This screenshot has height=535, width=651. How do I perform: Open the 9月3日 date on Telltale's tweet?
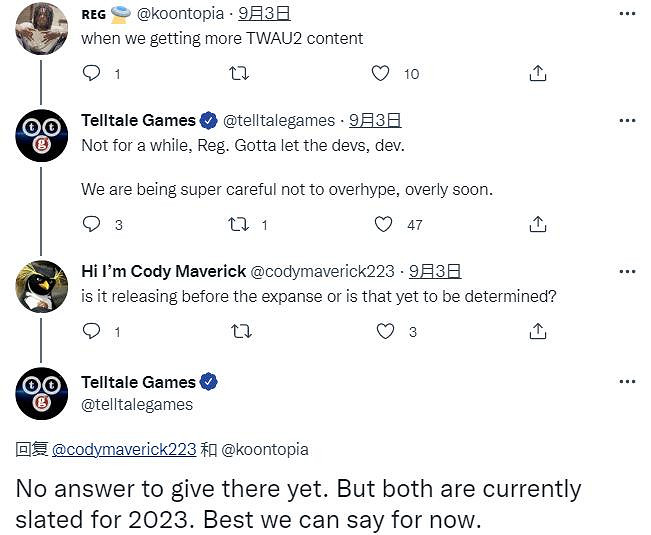(x=375, y=120)
